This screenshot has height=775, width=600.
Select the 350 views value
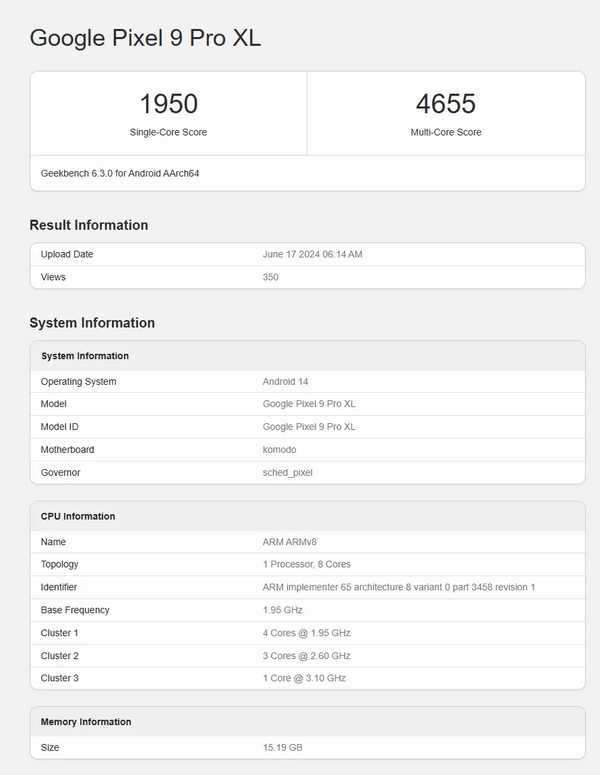(x=270, y=277)
